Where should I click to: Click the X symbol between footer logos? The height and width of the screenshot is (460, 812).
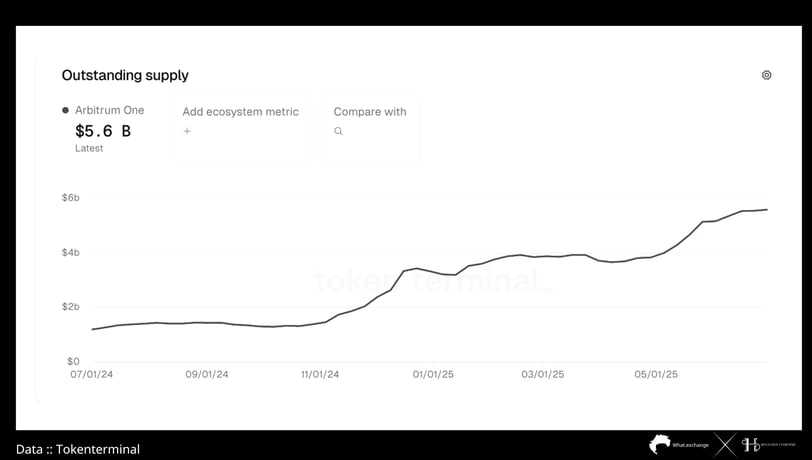[725, 445]
